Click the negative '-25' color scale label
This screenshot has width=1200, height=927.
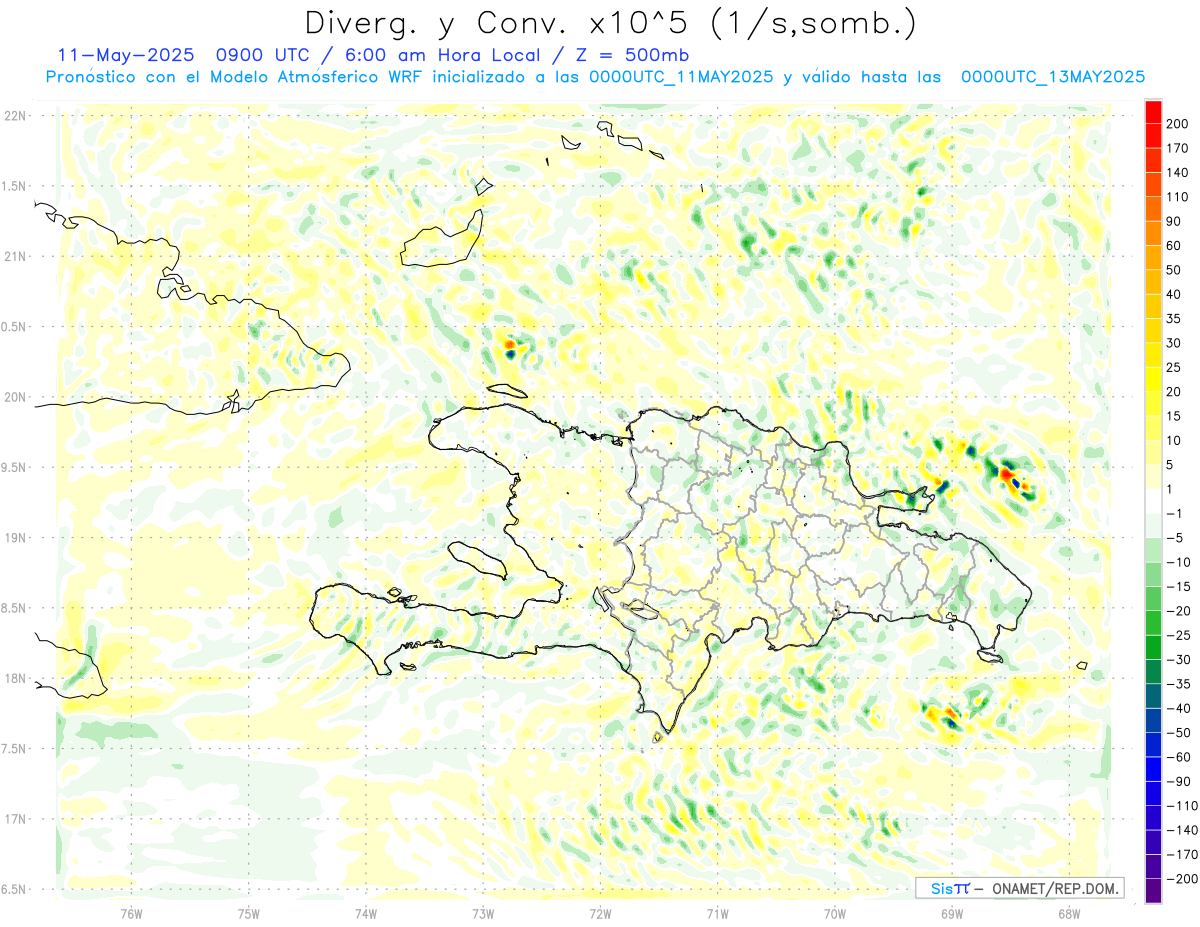click(x=1178, y=635)
